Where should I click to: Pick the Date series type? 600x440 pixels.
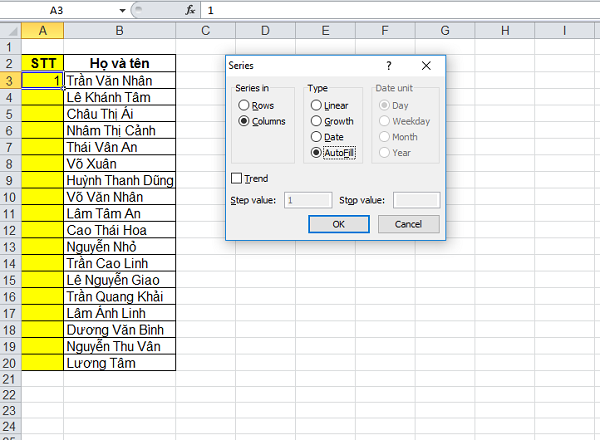tap(317, 137)
